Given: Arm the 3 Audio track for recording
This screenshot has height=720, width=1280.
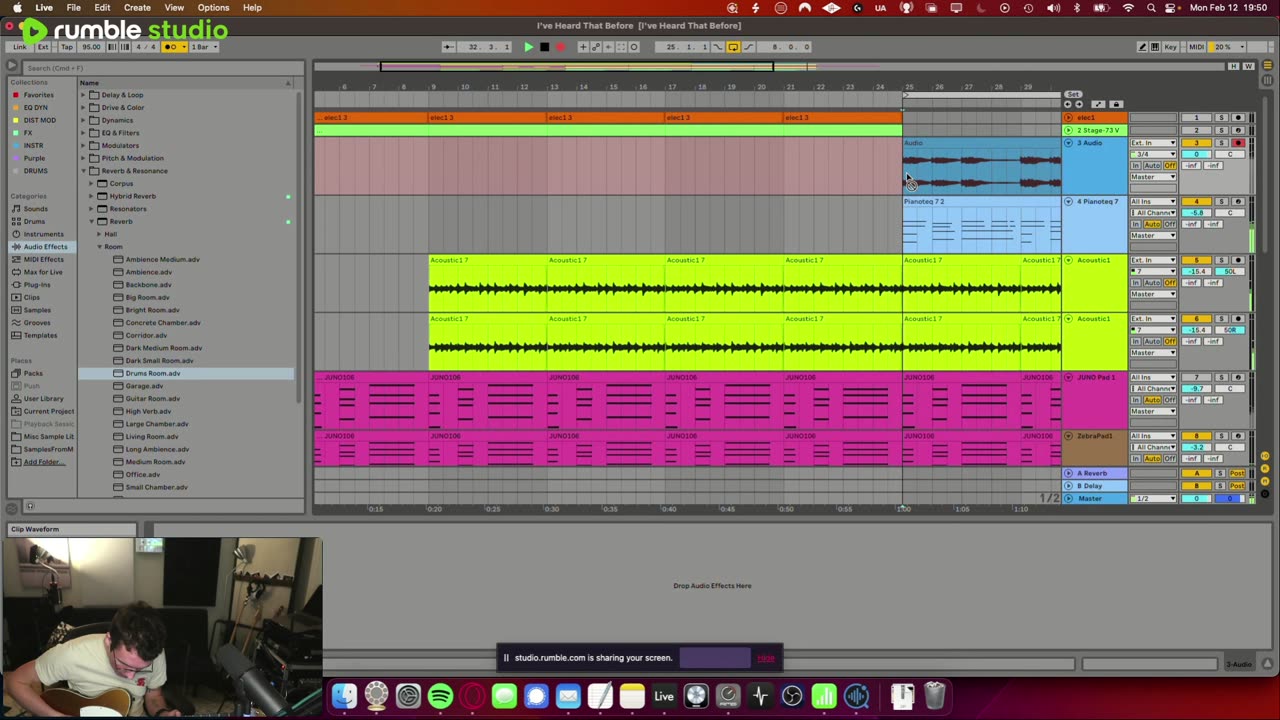Looking at the screenshot, I should [x=1238, y=143].
